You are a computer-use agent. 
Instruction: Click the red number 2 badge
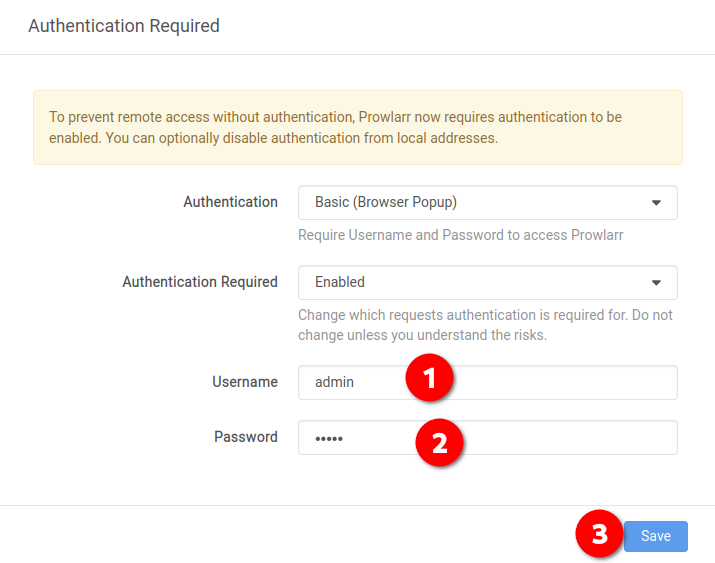[x=439, y=442]
